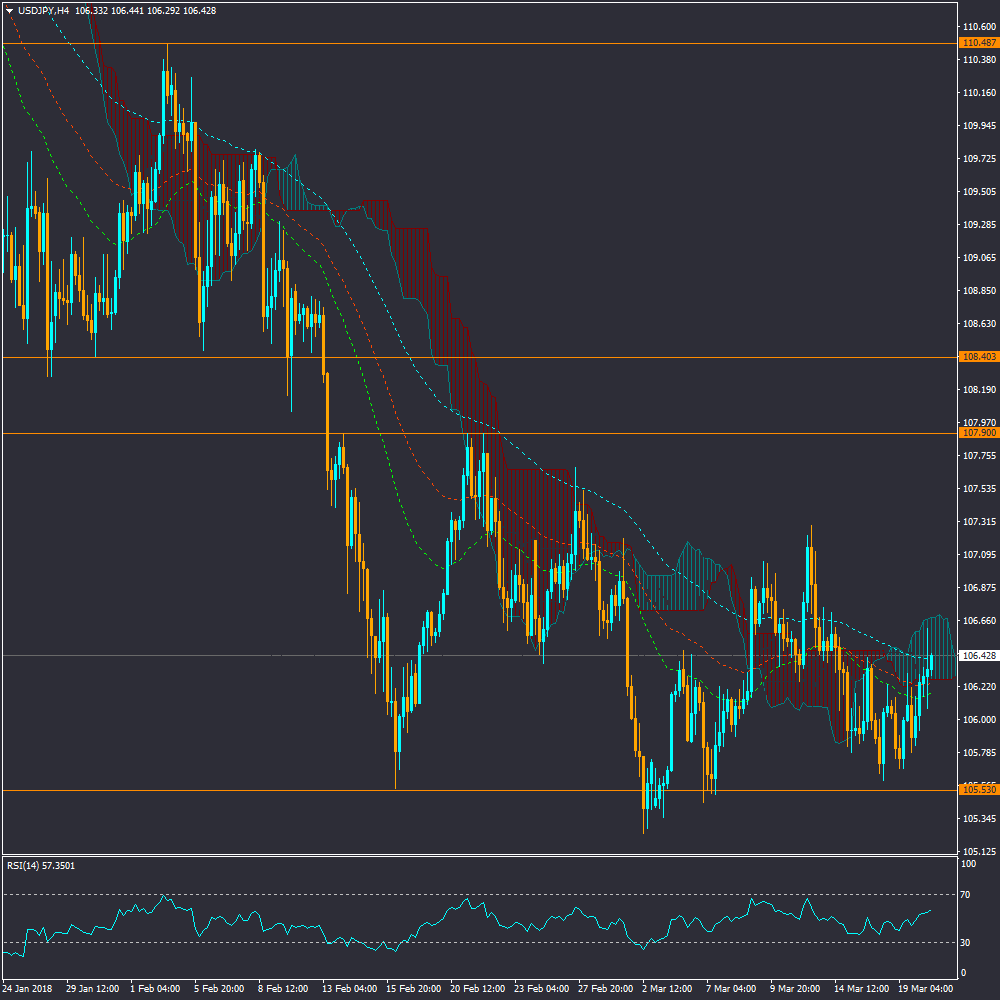Image resolution: width=1000 pixels, height=1000 pixels.
Task: Click the 13 Feb 04:00 time label
Action: tap(352, 988)
